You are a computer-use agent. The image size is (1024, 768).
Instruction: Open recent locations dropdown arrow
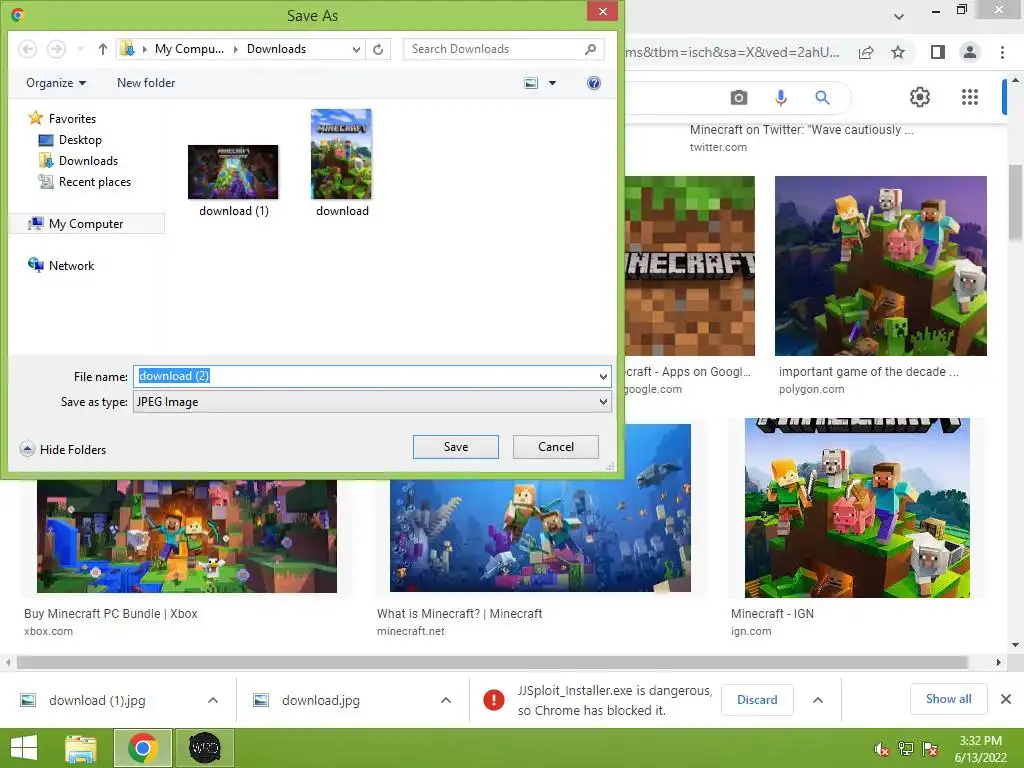[80, 49]
